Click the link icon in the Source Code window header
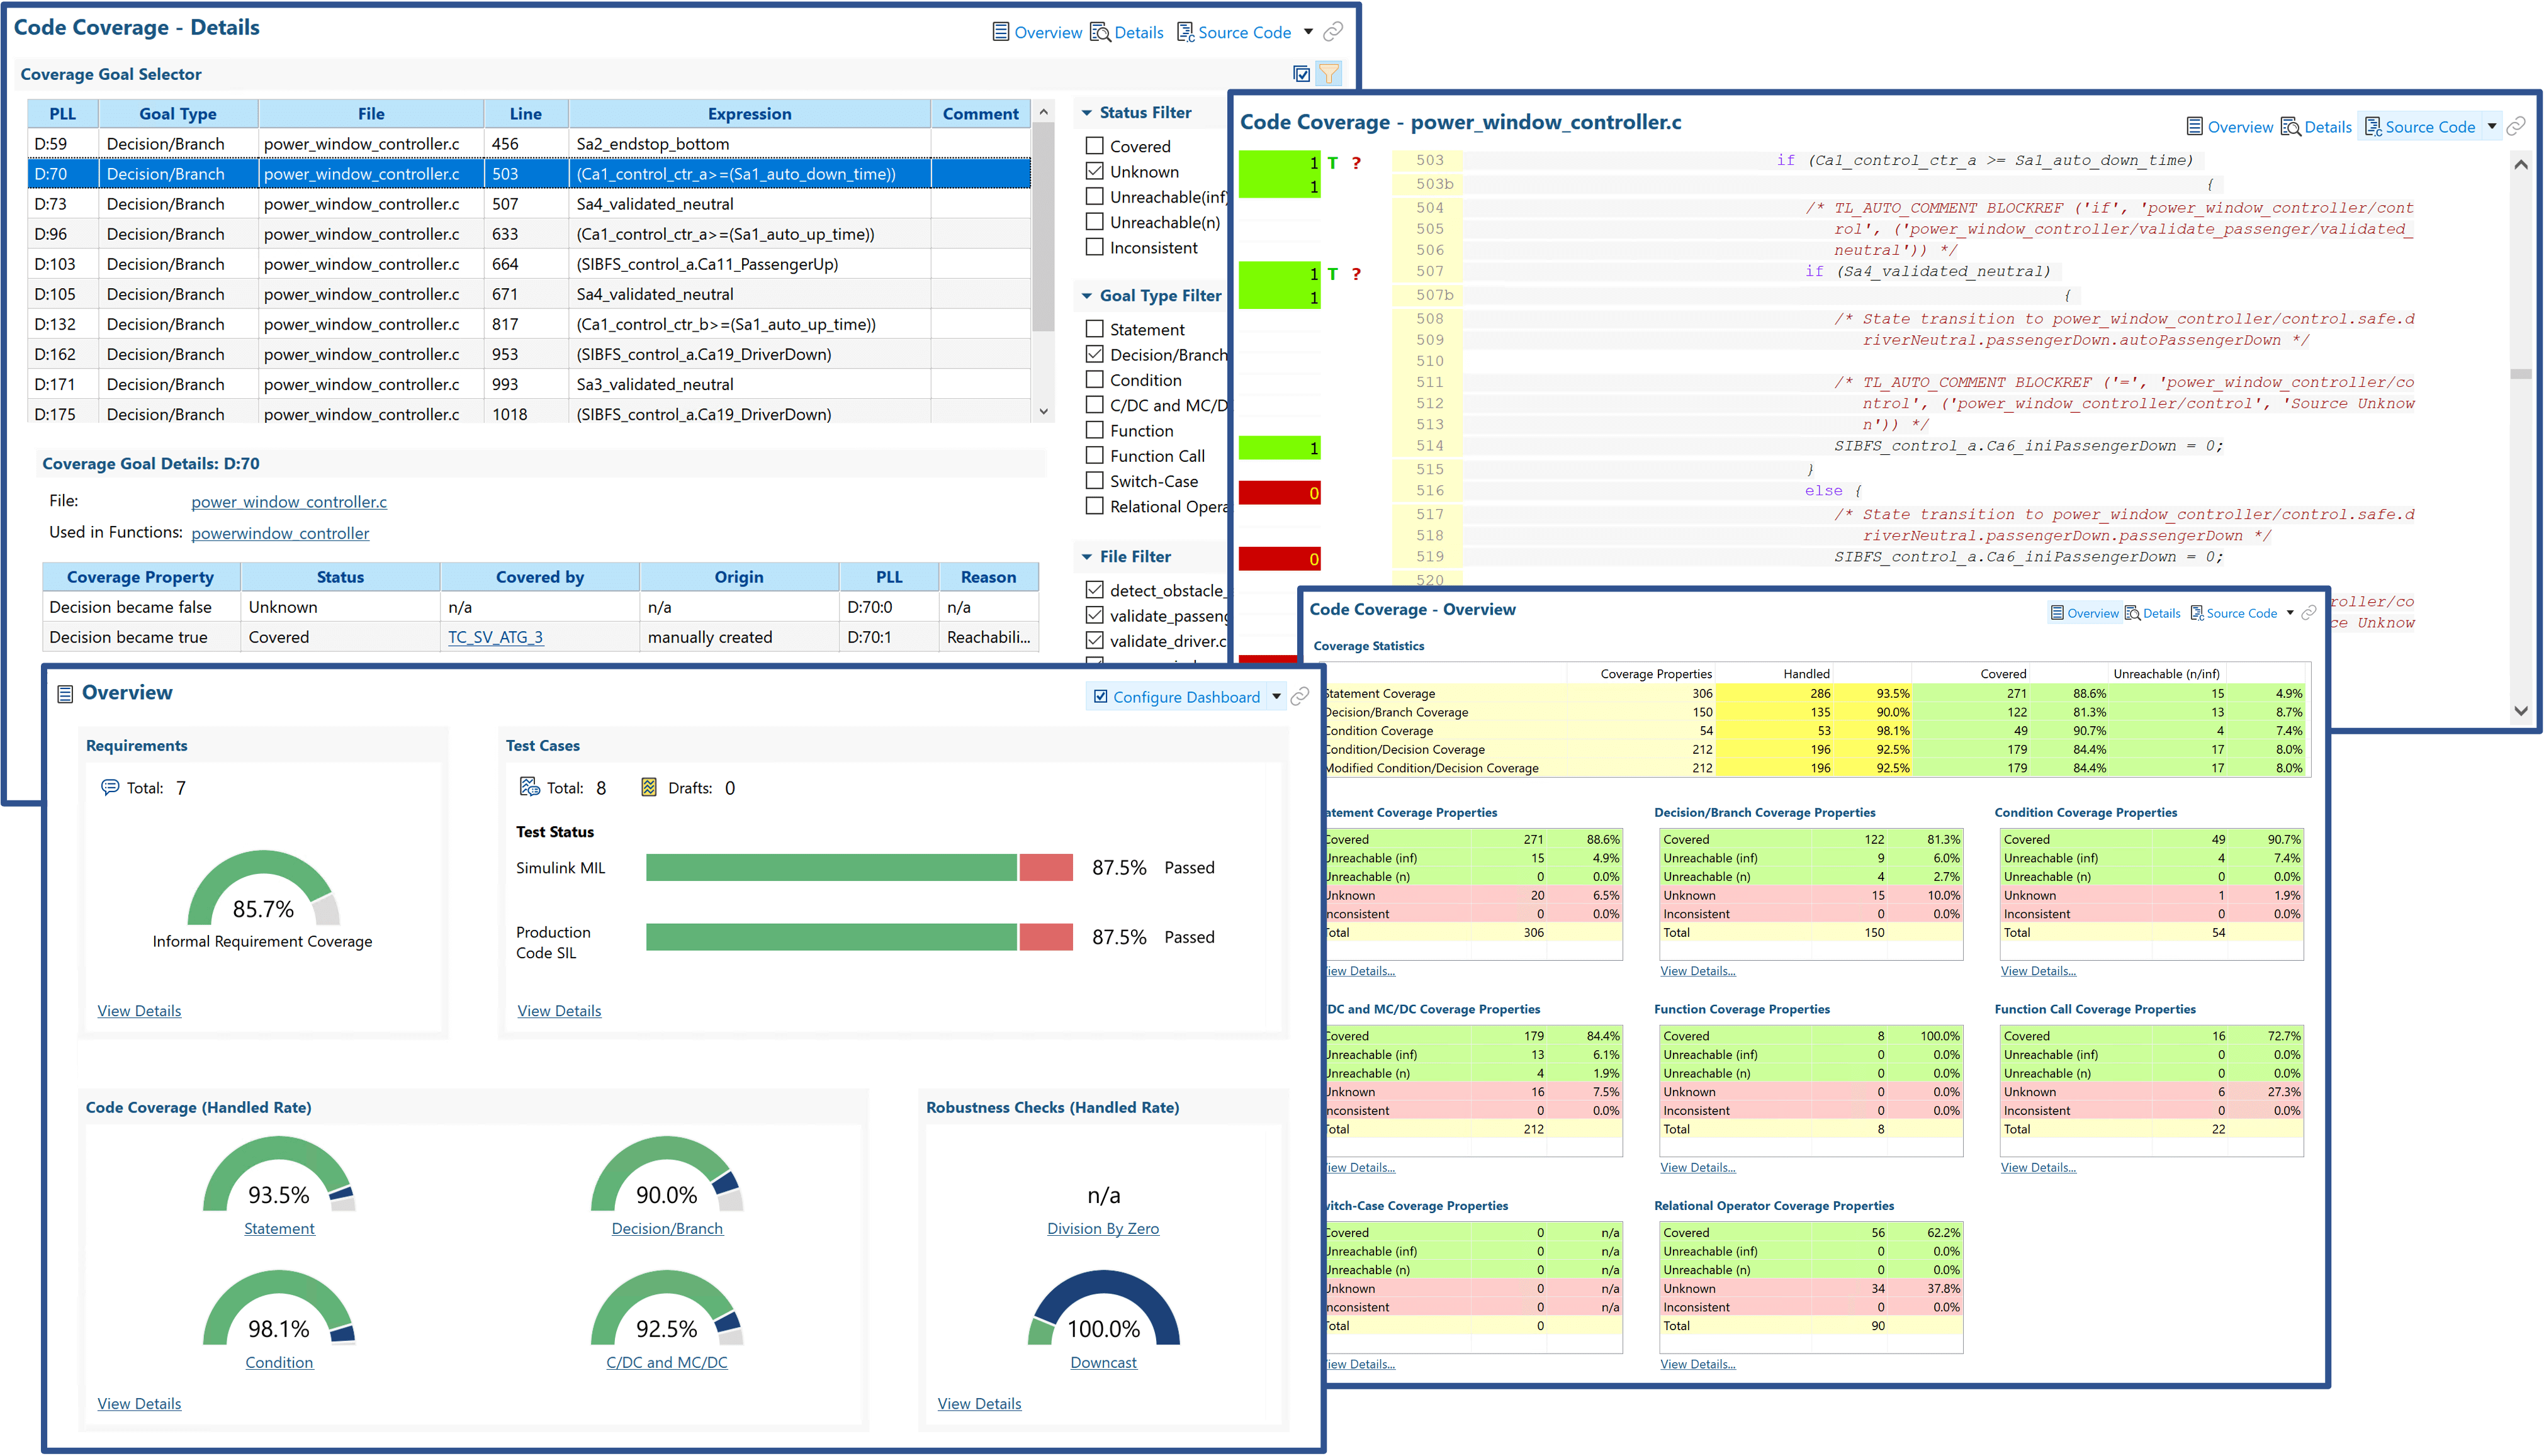2544x1456 pixels. point(2517,126)
